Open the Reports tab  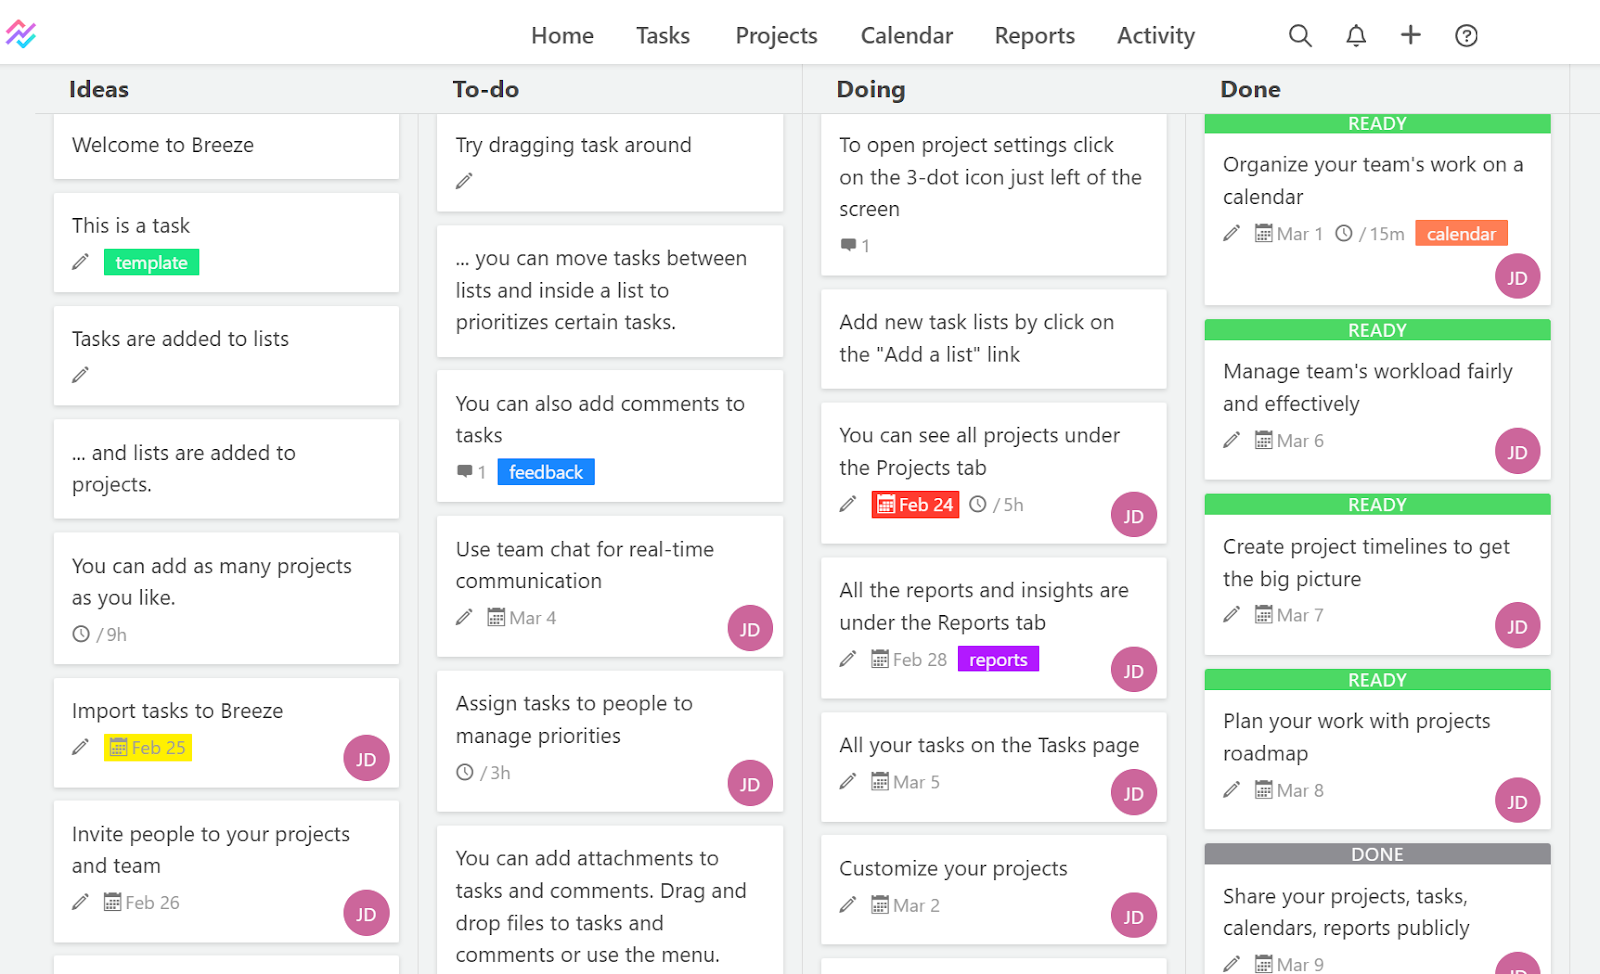(x=1034, y=36)
